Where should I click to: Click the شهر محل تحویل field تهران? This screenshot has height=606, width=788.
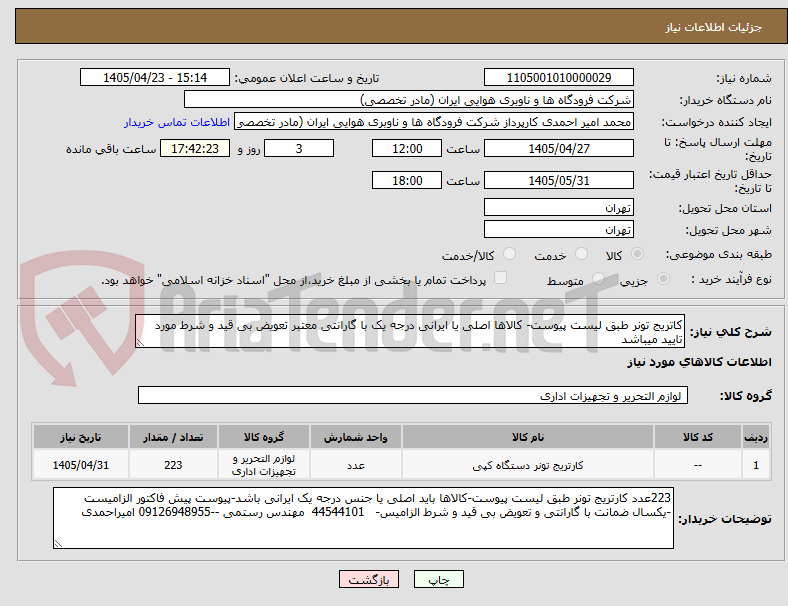pyautogui.click(x=559, y=229)
